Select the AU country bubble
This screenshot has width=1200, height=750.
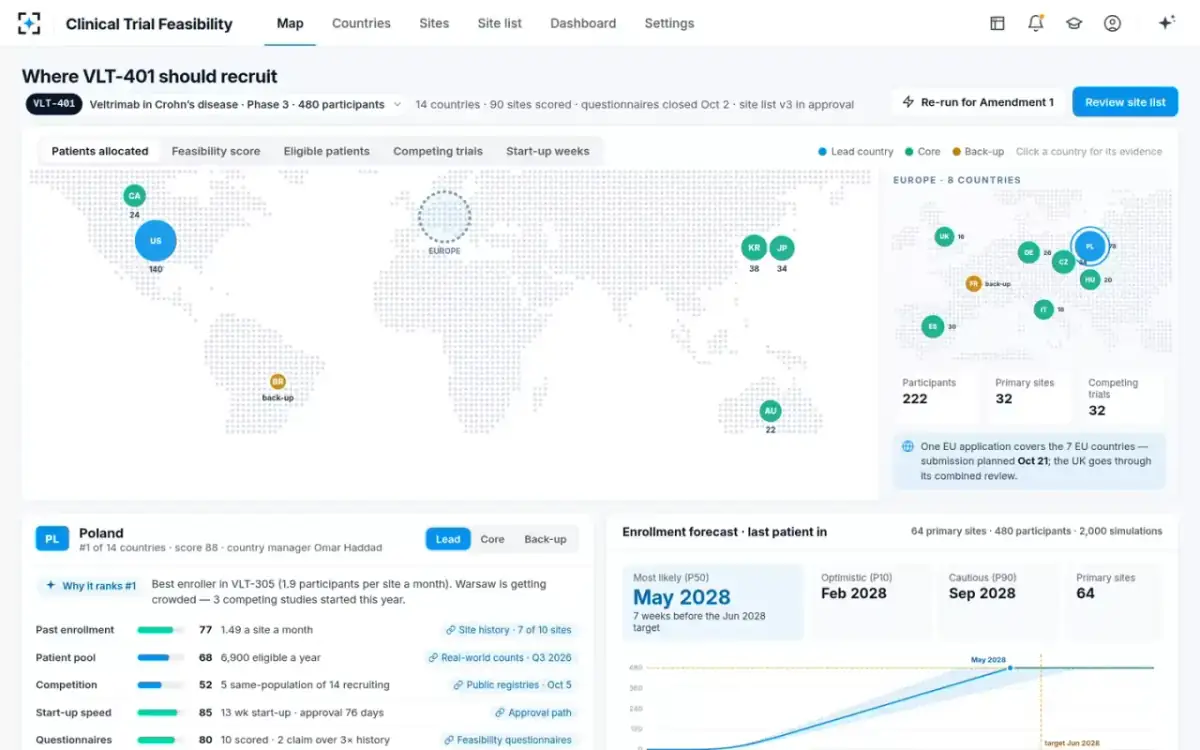click(770, 411)
